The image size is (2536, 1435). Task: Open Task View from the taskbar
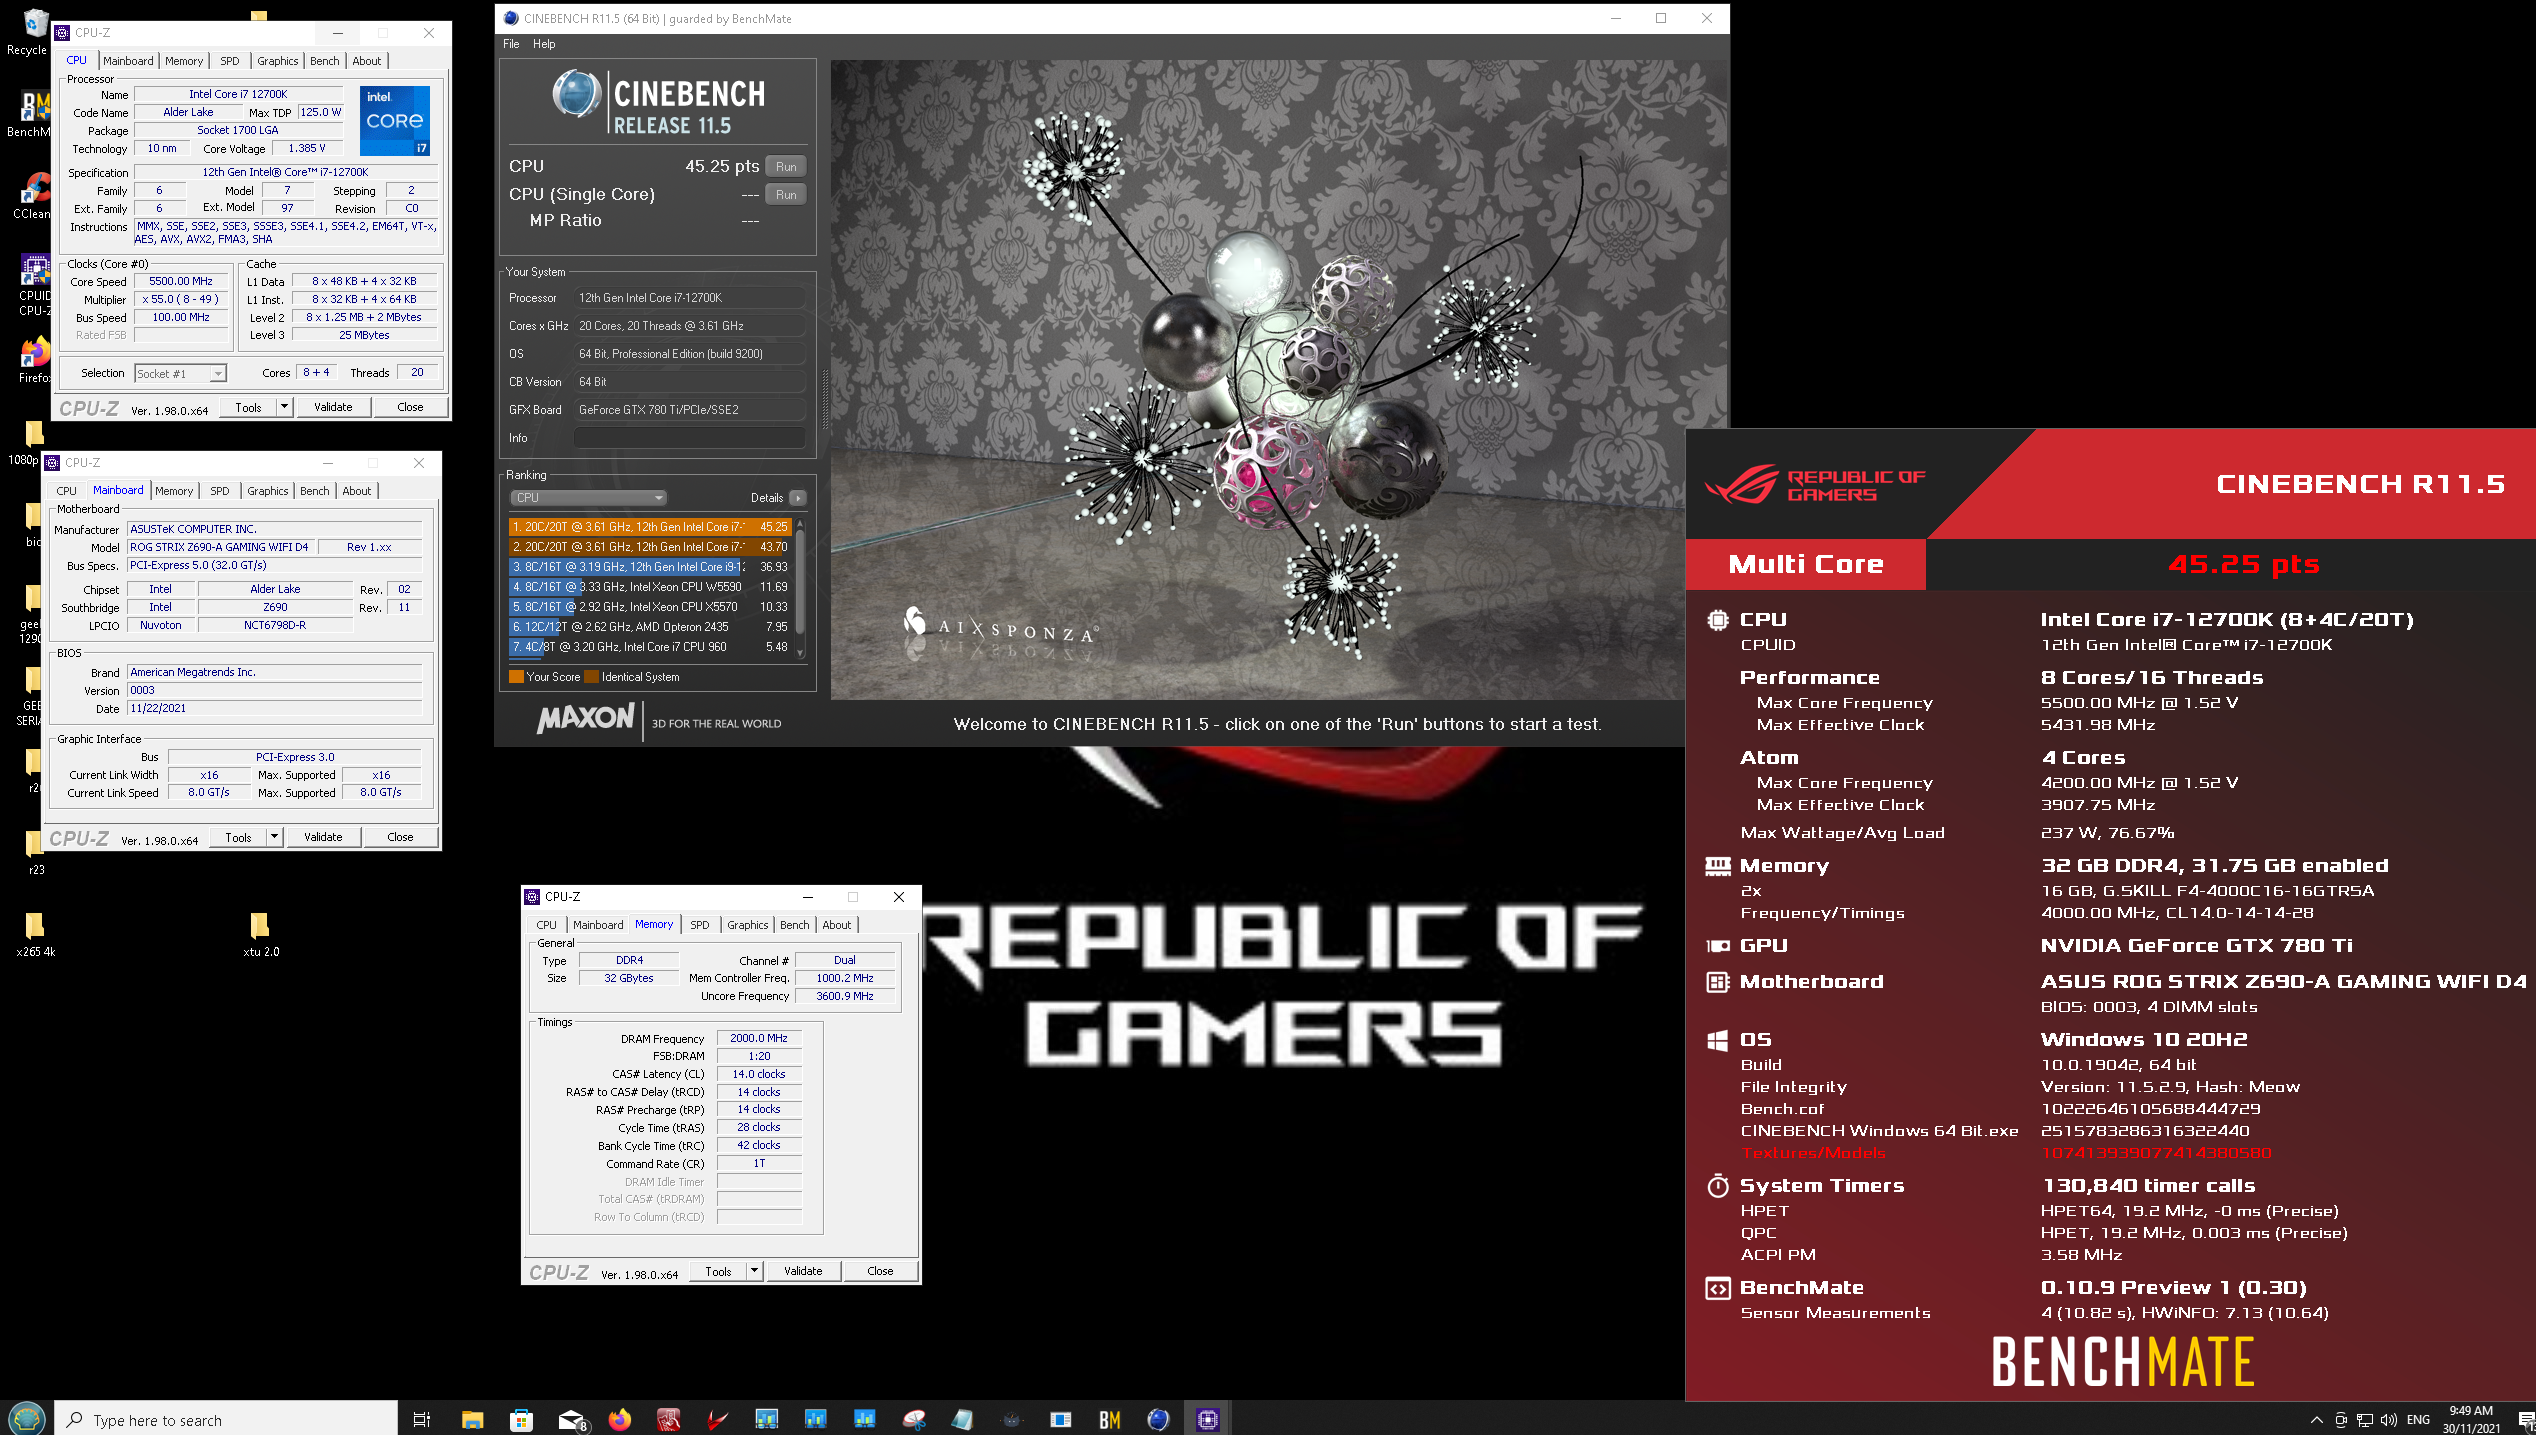pyautogui.click(x=422, y=1419)
